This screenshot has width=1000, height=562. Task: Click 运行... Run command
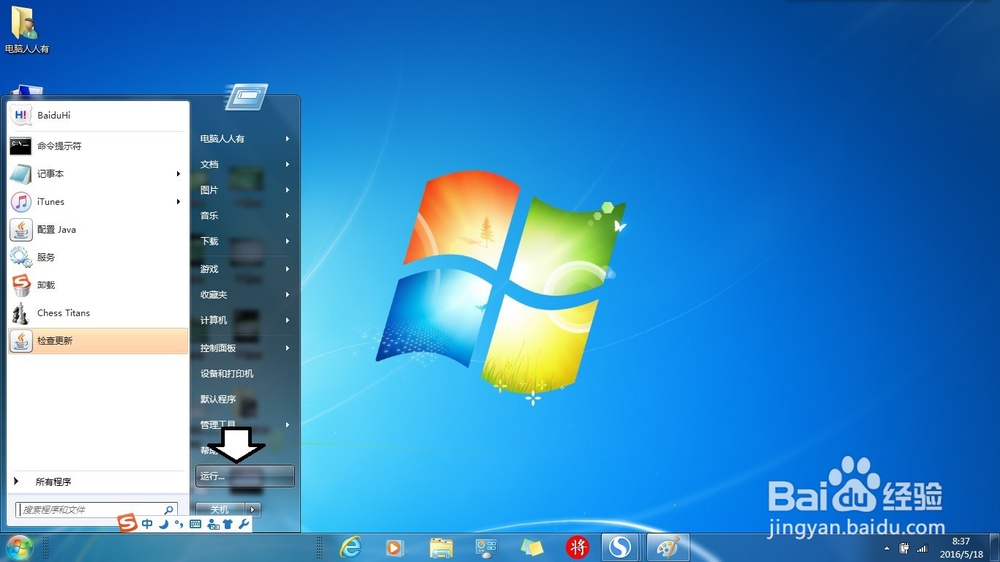click(245, 476)
